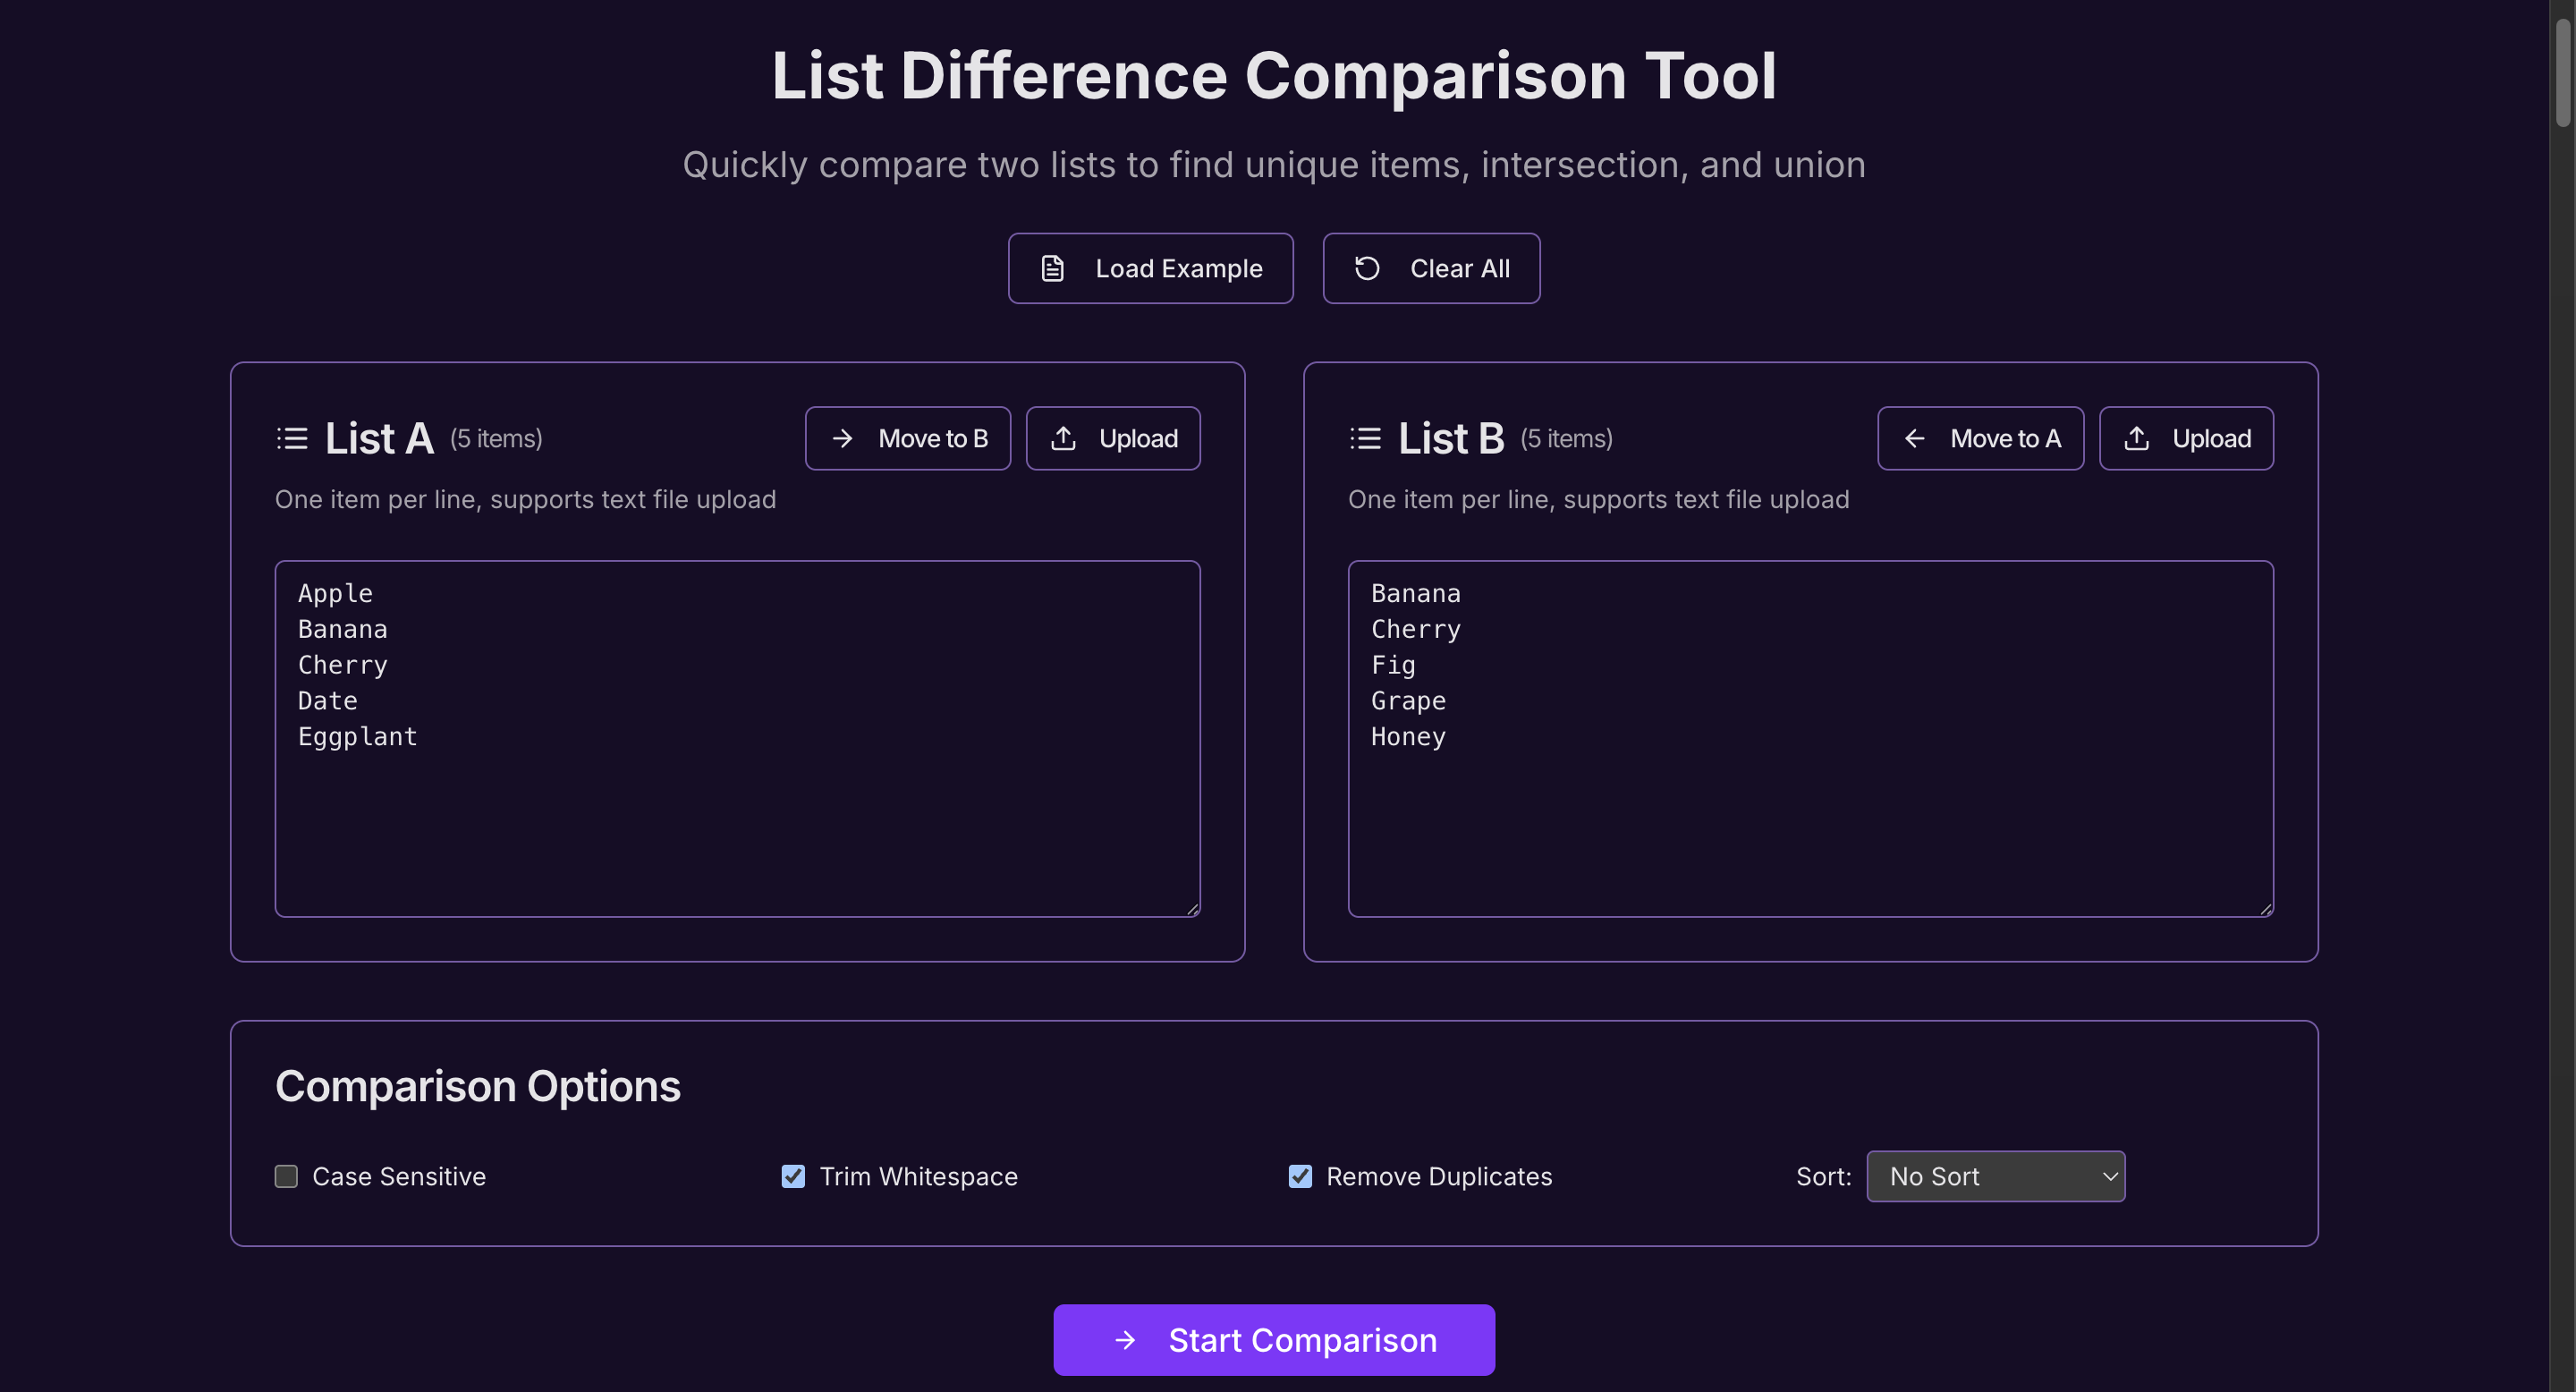Viewport: 2576px width, 1392px height.
Task: Enable the Case Sensitive checkbox
Action: [286, 1176]
